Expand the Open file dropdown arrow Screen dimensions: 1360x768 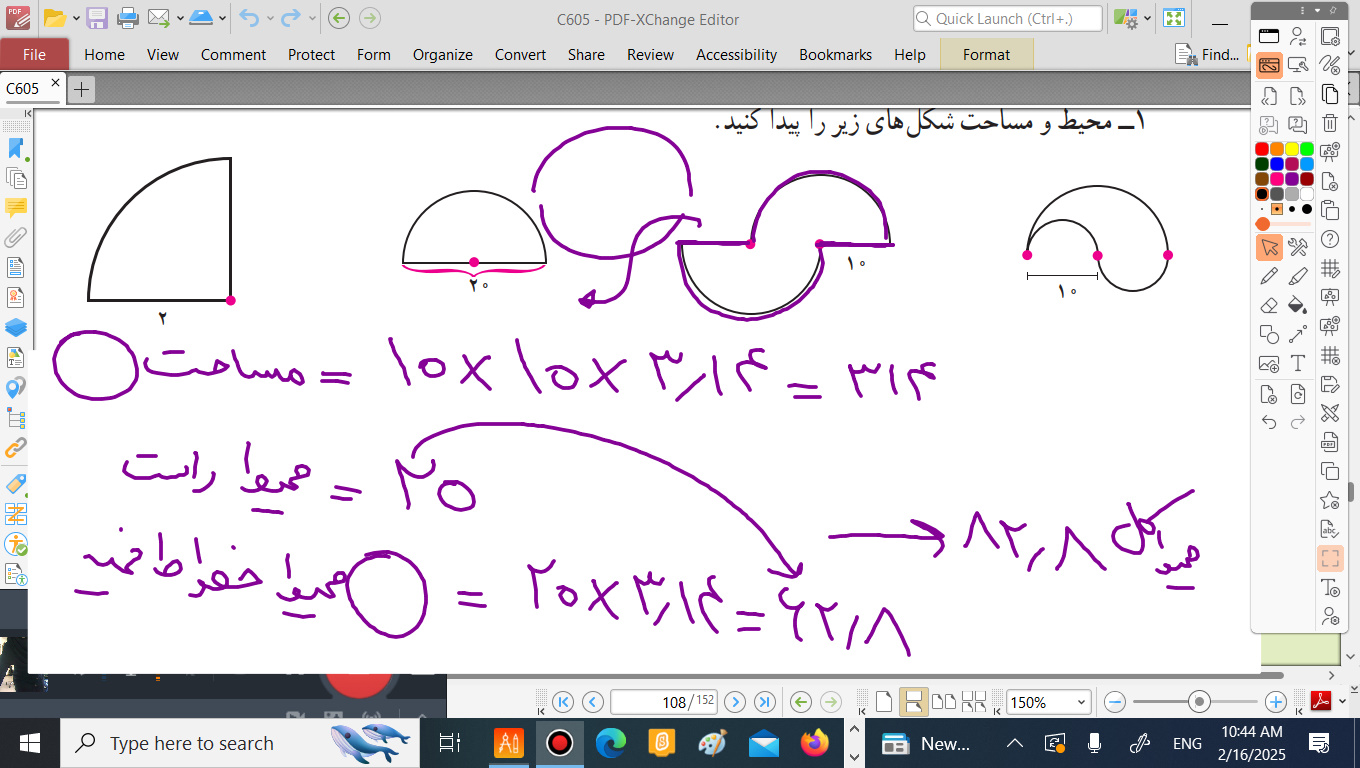click(76, 18)
